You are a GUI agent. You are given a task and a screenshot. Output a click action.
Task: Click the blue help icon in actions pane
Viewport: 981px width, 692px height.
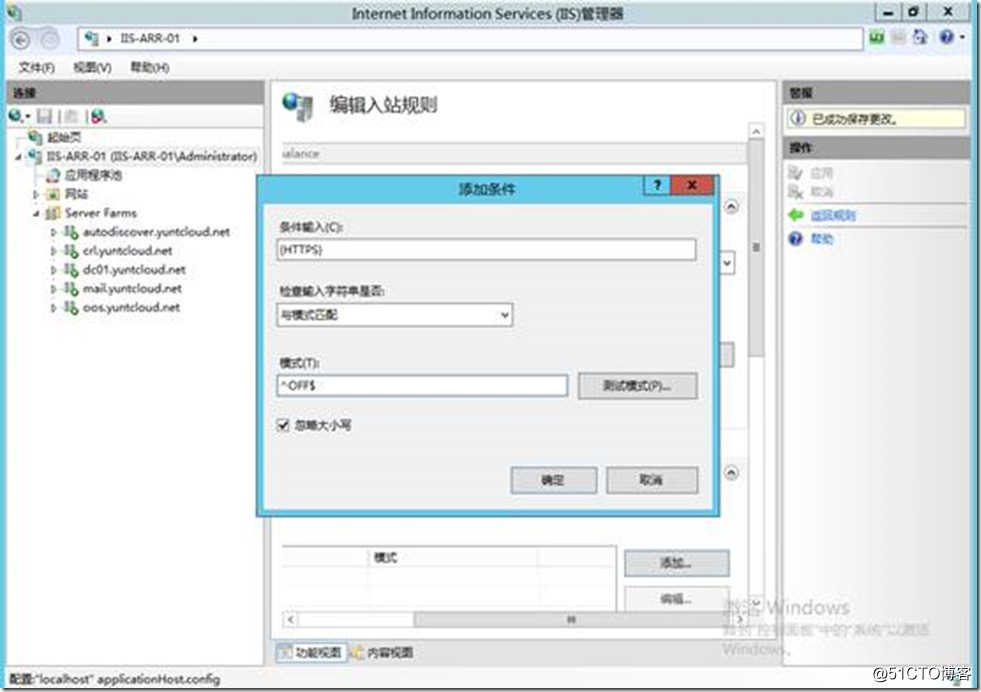click(x=795, y=238)
